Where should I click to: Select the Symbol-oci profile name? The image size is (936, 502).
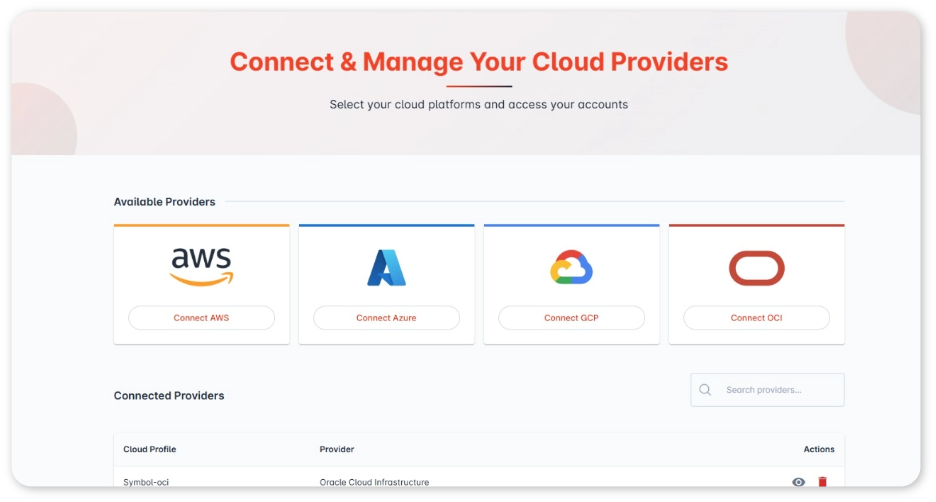pos(146,482)
